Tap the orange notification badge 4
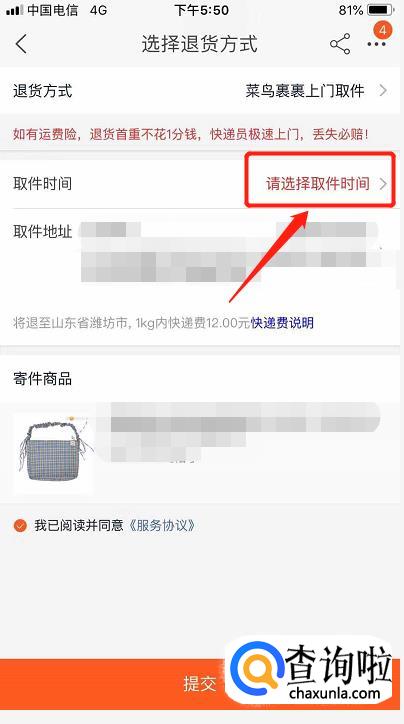The width and height of the screenshot is (404, 724). tap(382, 30)
